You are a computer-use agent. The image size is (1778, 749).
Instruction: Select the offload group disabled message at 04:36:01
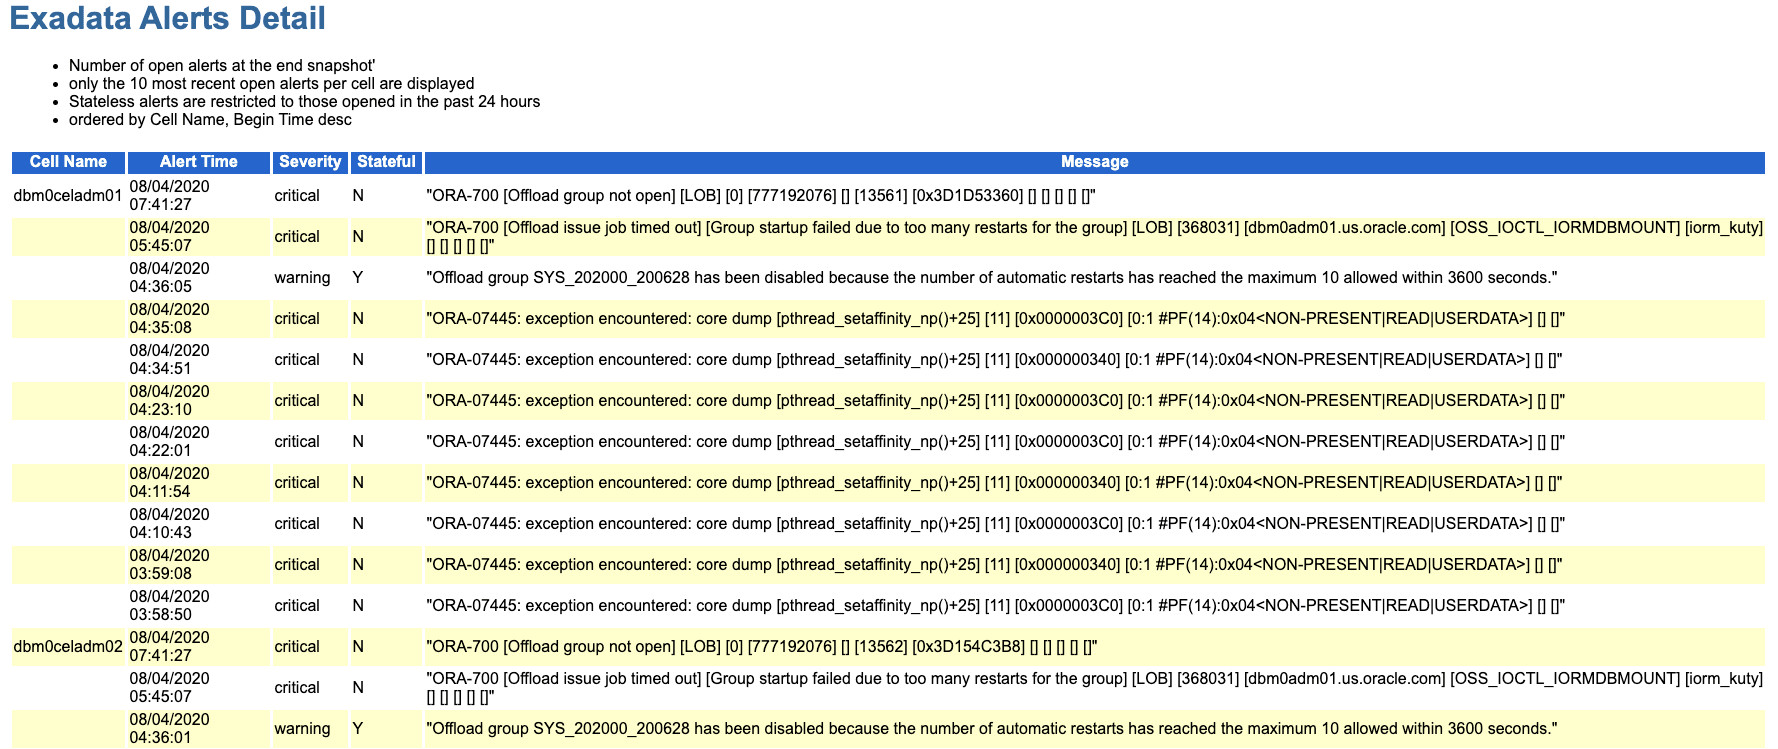click(x=992, y=729)
